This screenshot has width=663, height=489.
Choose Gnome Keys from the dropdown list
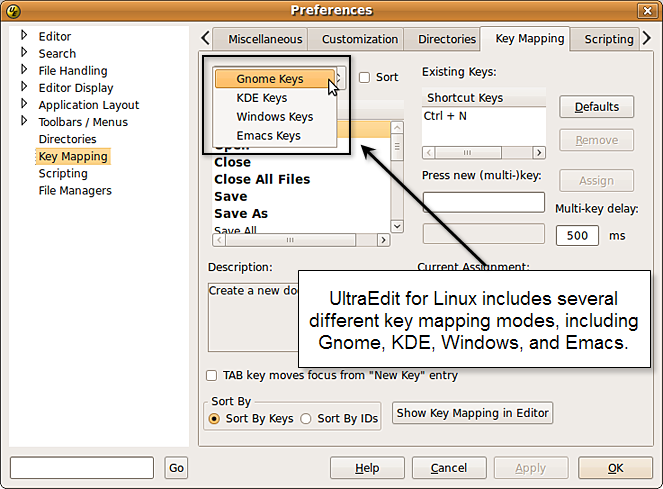tap(274, 79)
